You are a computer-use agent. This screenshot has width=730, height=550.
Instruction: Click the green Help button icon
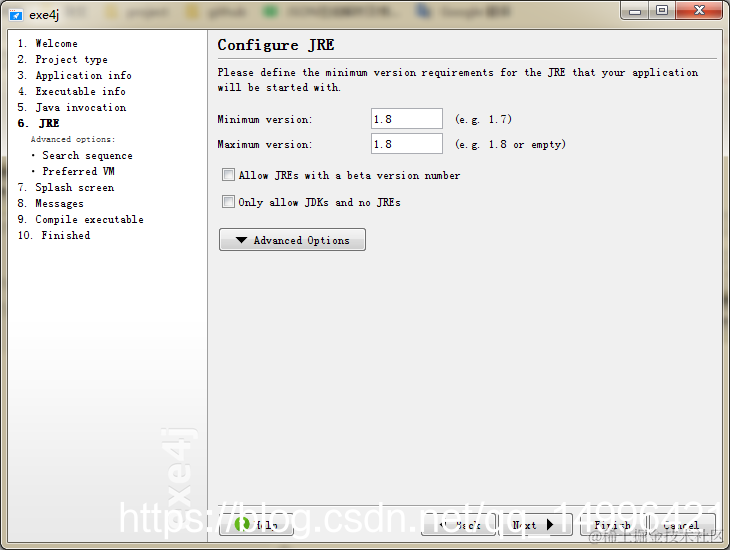click(242, 524)
